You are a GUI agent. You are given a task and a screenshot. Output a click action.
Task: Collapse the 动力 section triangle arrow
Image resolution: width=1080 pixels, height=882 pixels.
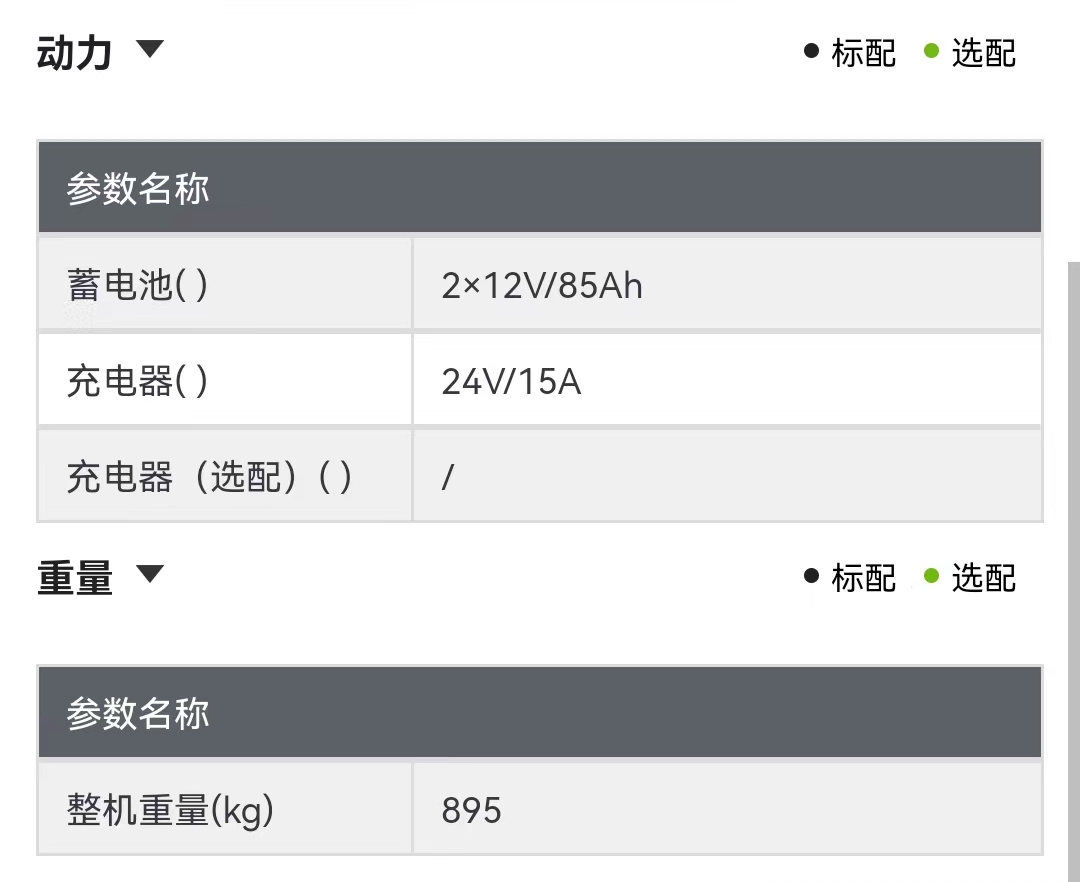pyautogui.click(x=149, y=49)
